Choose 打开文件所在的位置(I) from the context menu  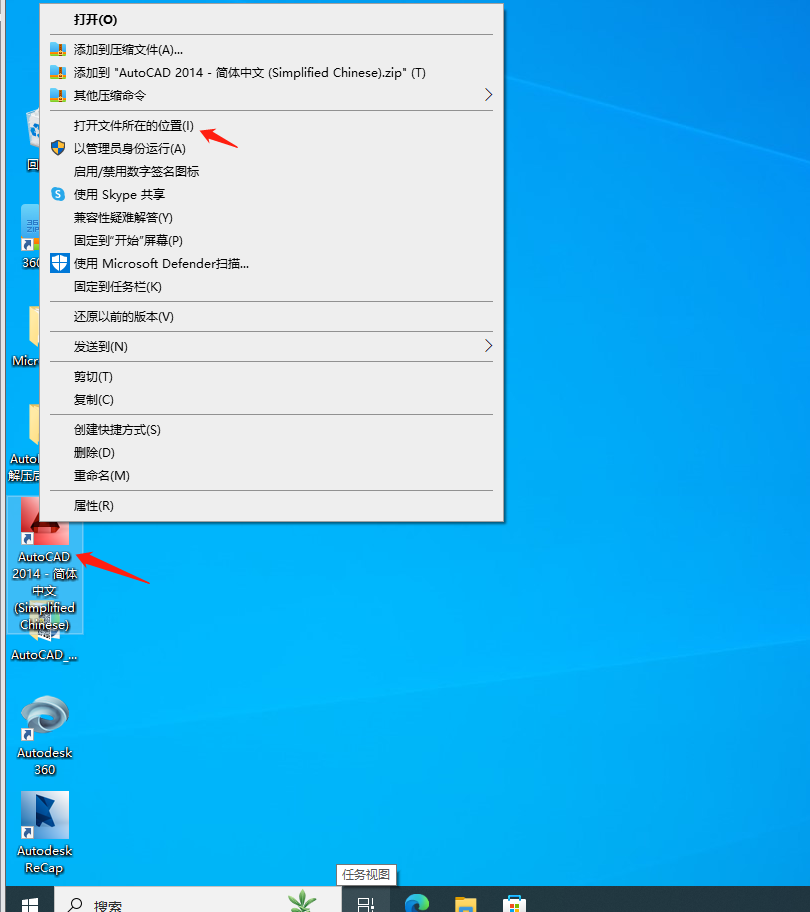pos(133,126)
